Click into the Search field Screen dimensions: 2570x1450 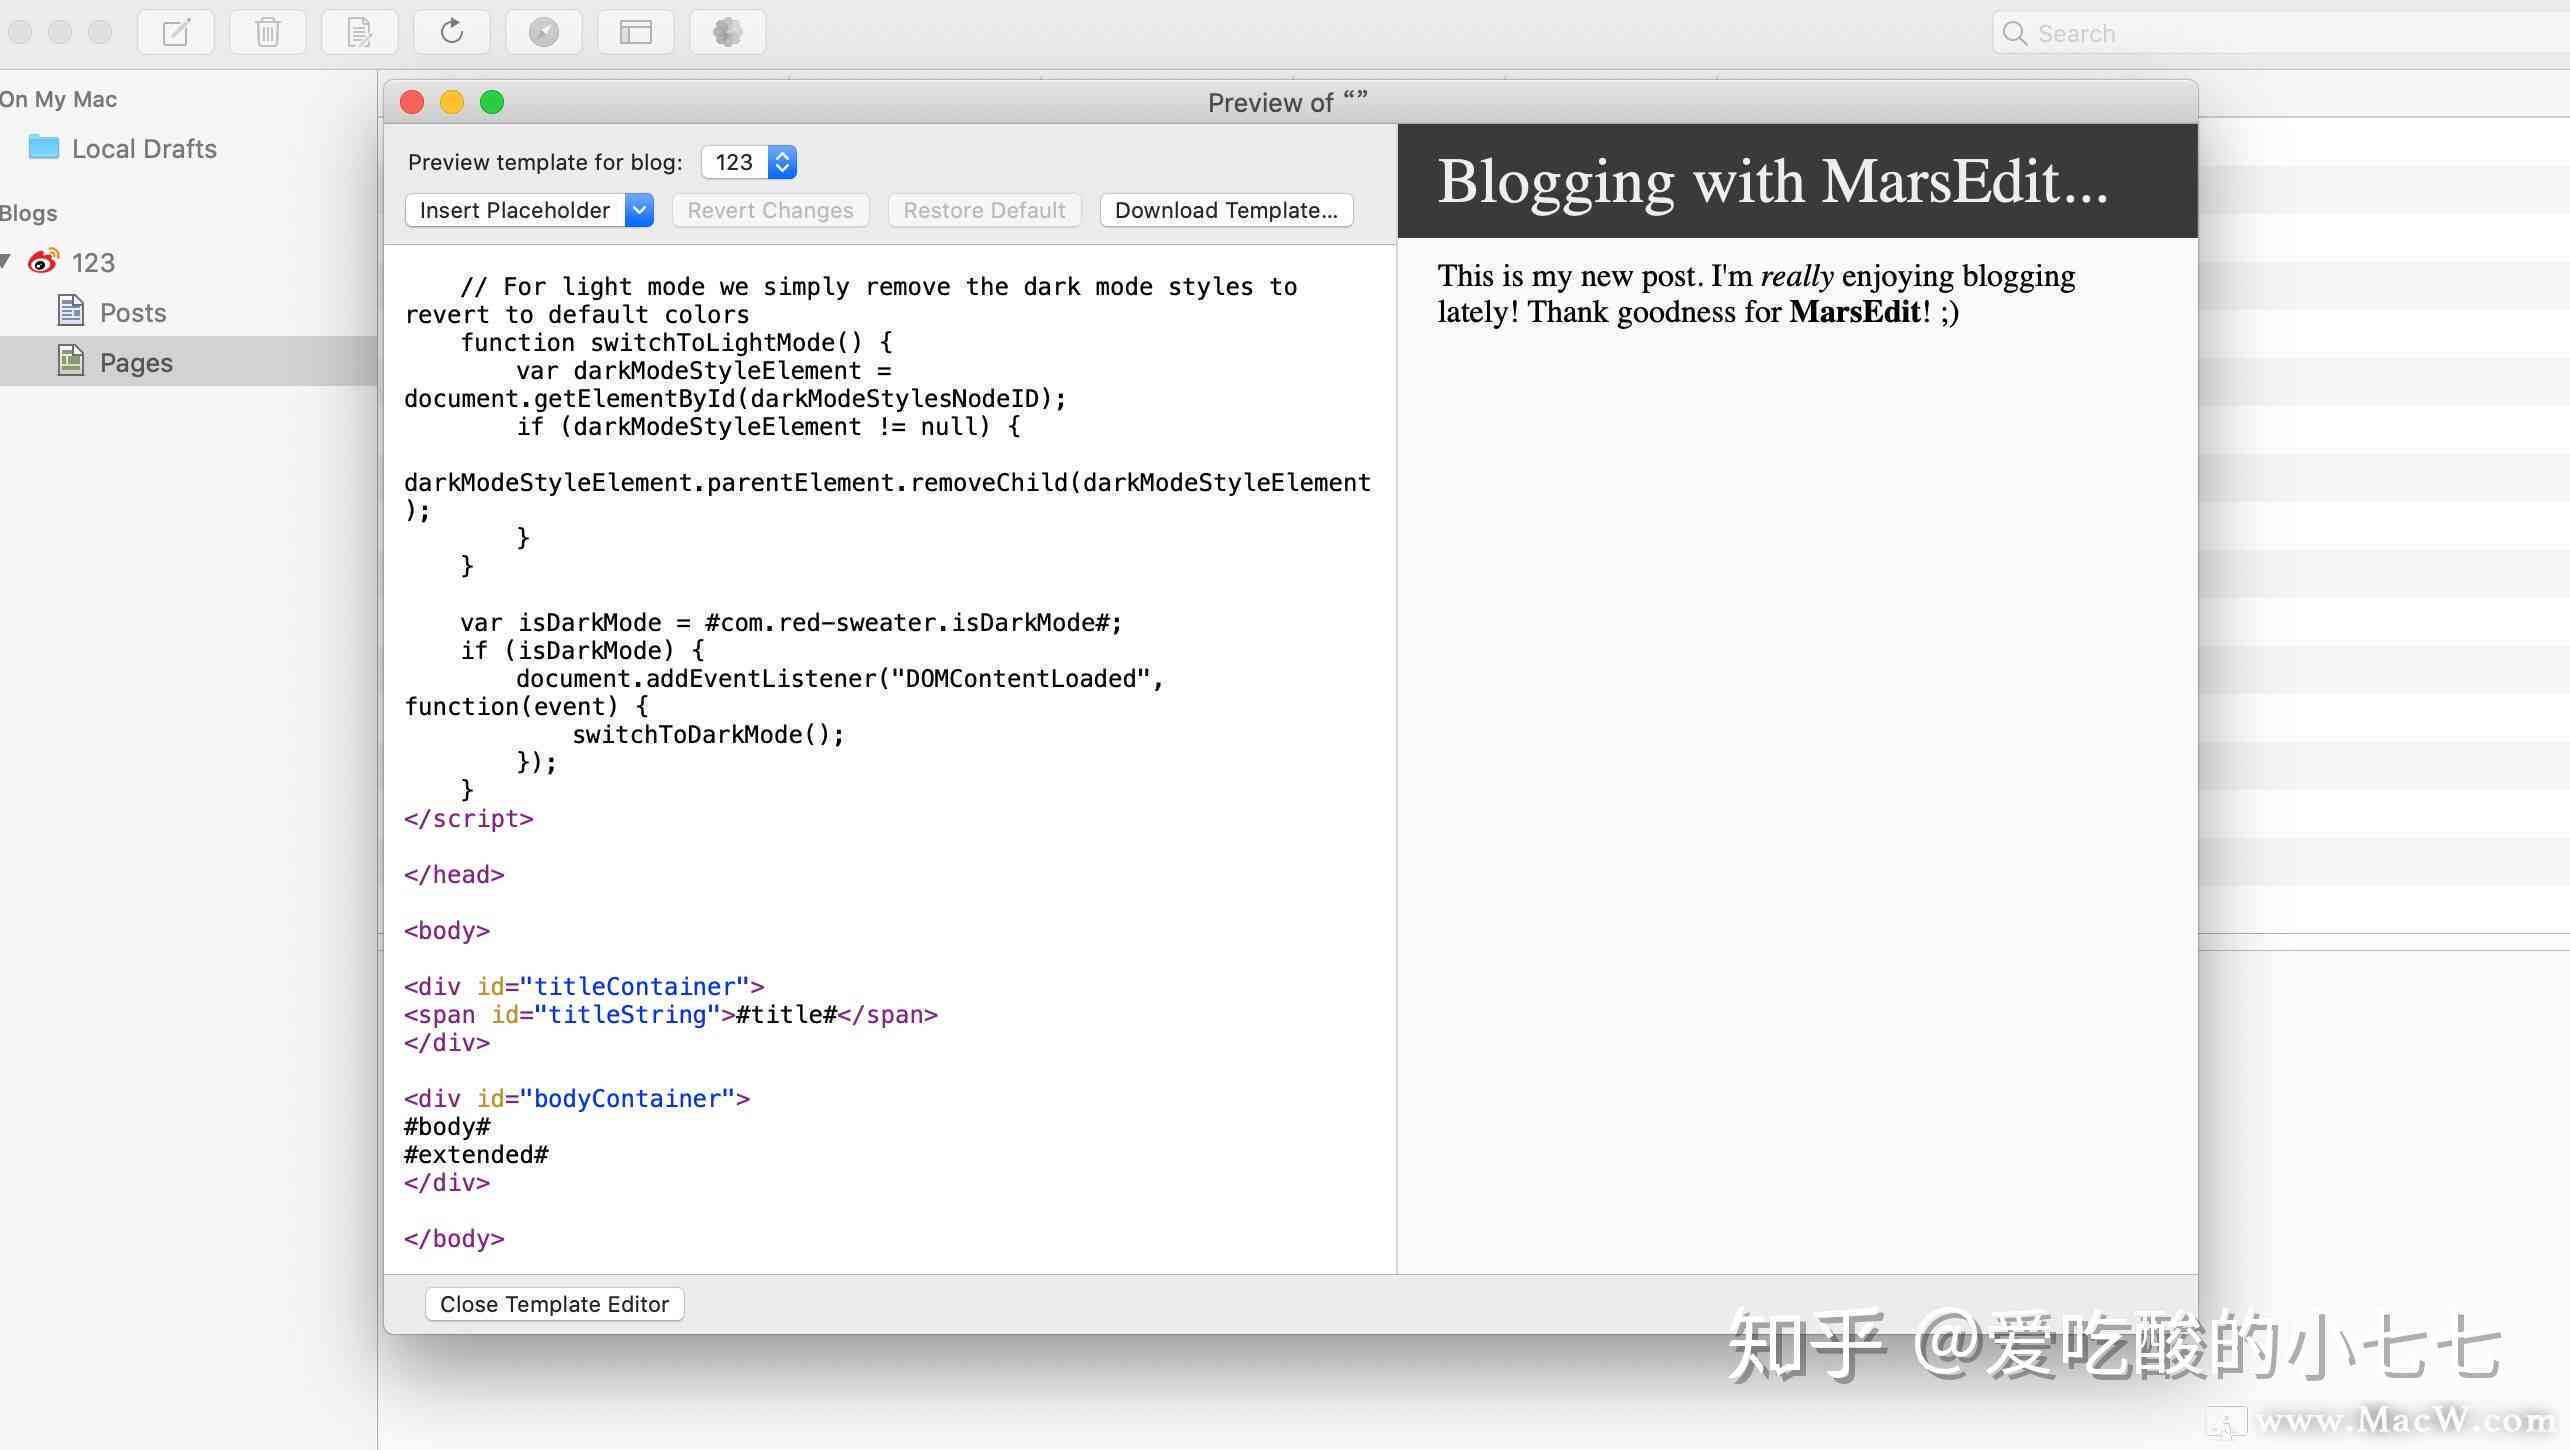point(2280,33)
